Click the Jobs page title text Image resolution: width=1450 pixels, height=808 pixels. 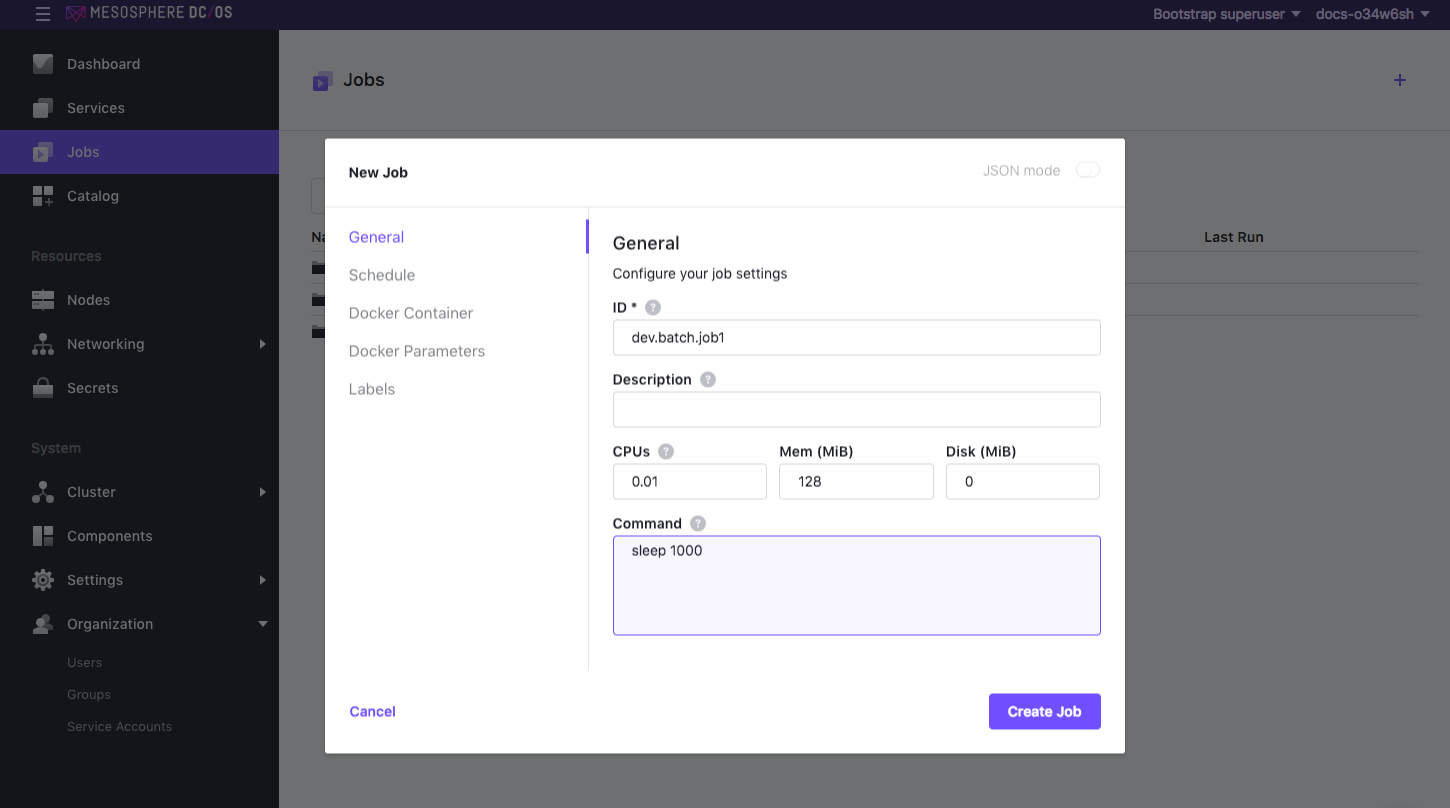364,80
